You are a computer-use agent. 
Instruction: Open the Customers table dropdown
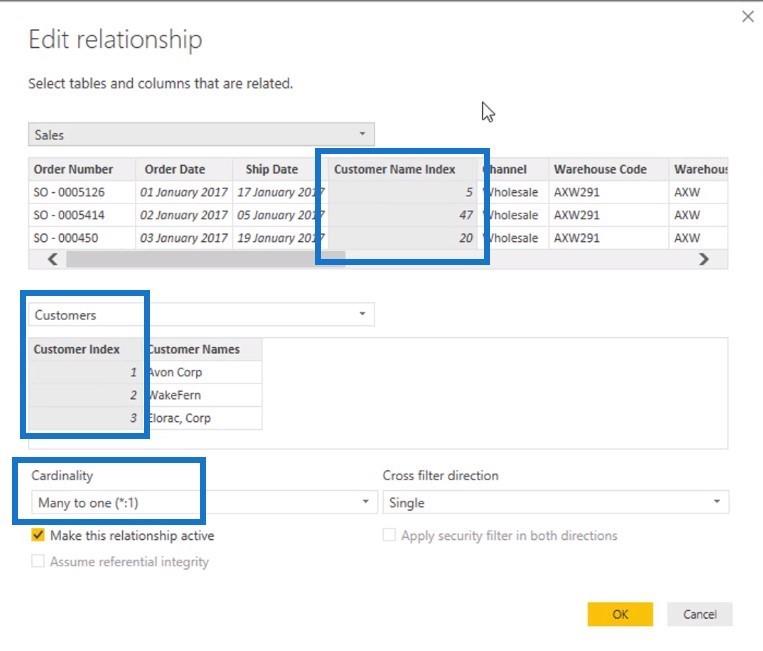coord(201,314)
